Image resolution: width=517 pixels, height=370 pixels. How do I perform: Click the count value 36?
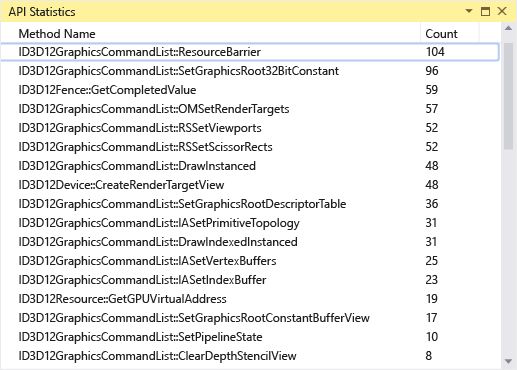coord(432,204)
